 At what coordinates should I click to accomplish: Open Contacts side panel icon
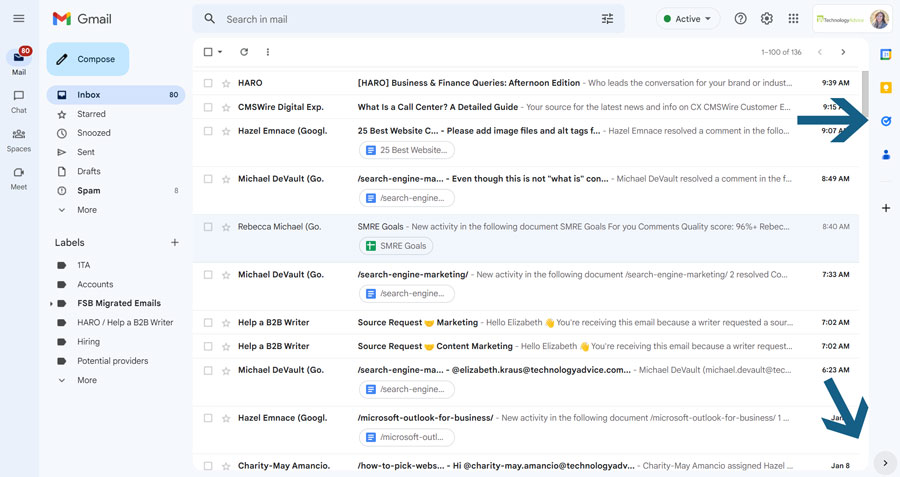886,154
